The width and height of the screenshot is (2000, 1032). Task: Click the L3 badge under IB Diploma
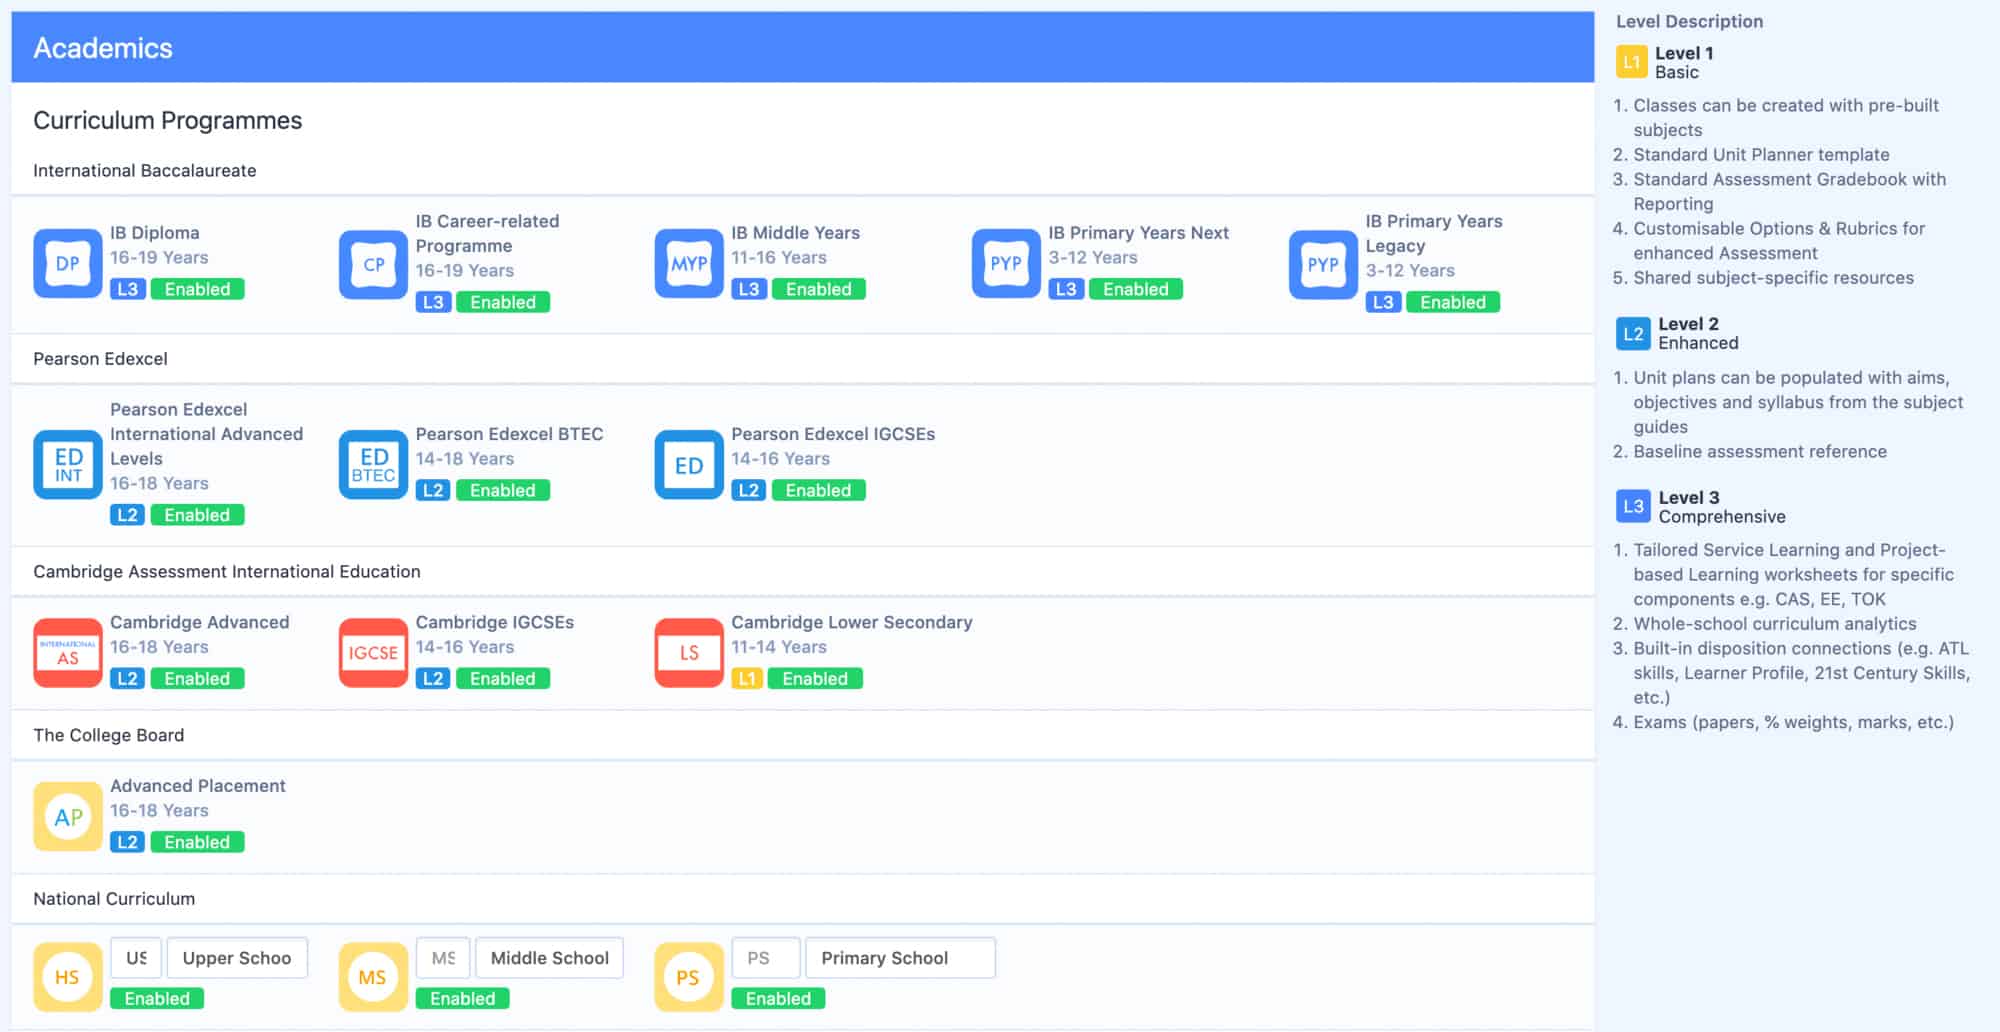(128, 289)
